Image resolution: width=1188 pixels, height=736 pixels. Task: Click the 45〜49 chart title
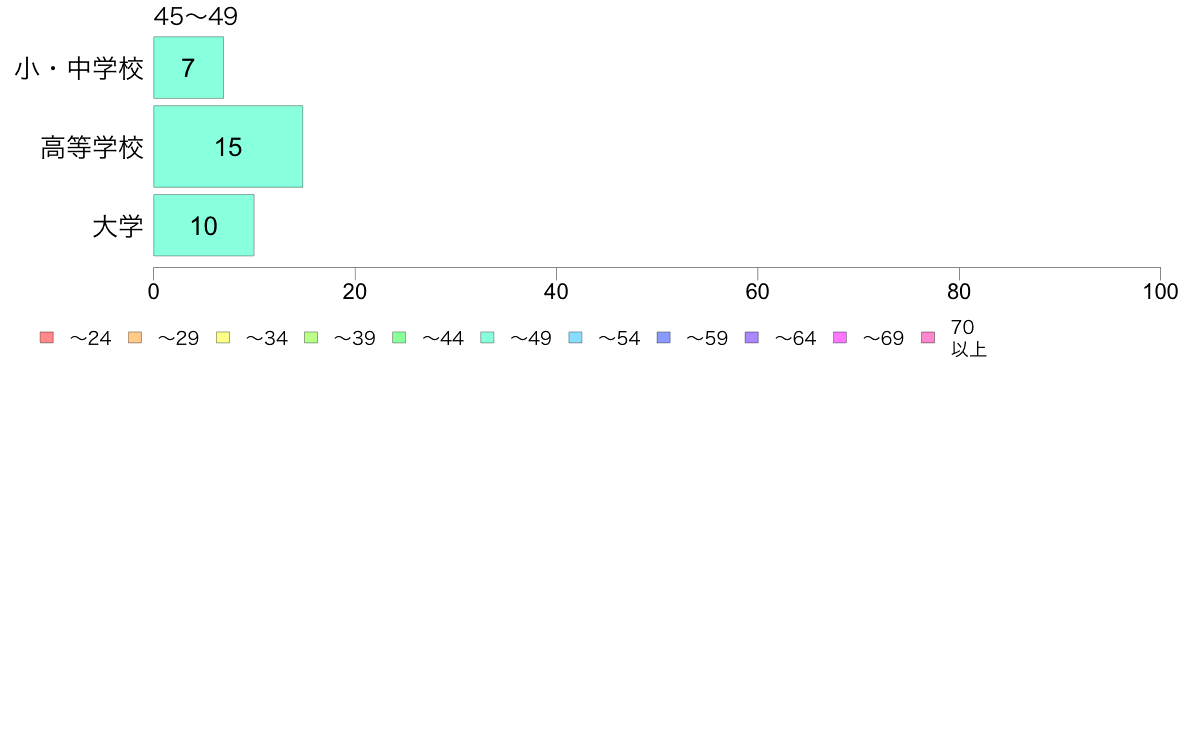(195, 16)
